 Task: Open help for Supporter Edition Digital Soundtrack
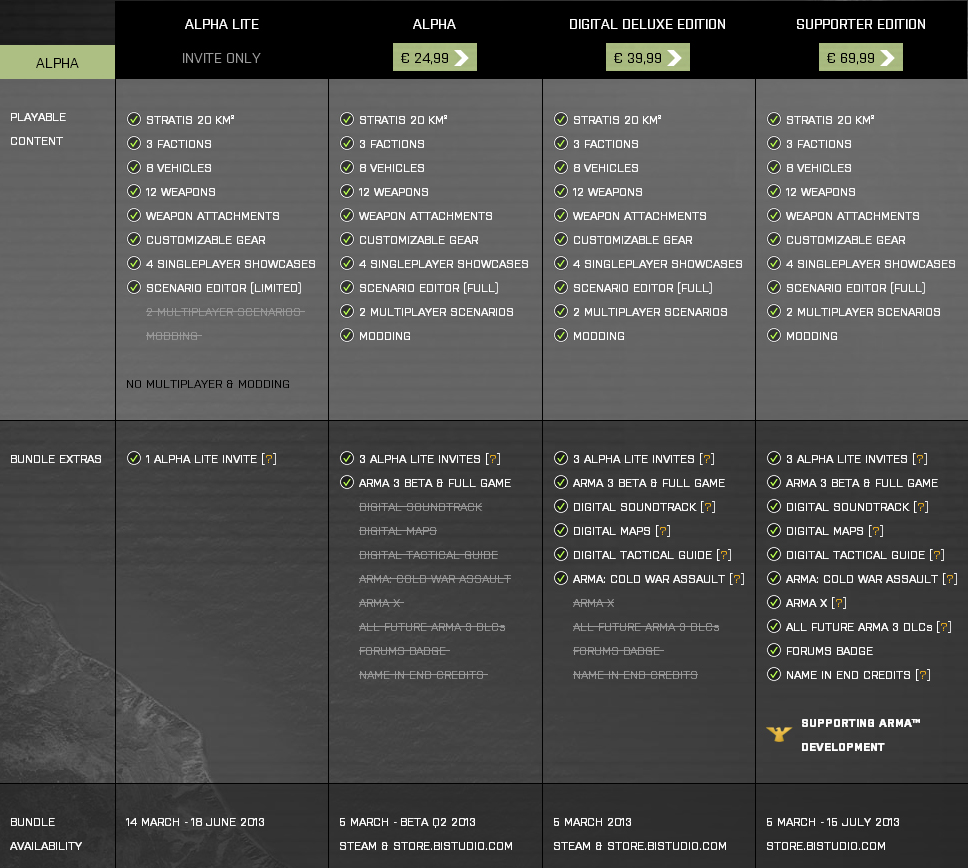(x=921, y=507)
